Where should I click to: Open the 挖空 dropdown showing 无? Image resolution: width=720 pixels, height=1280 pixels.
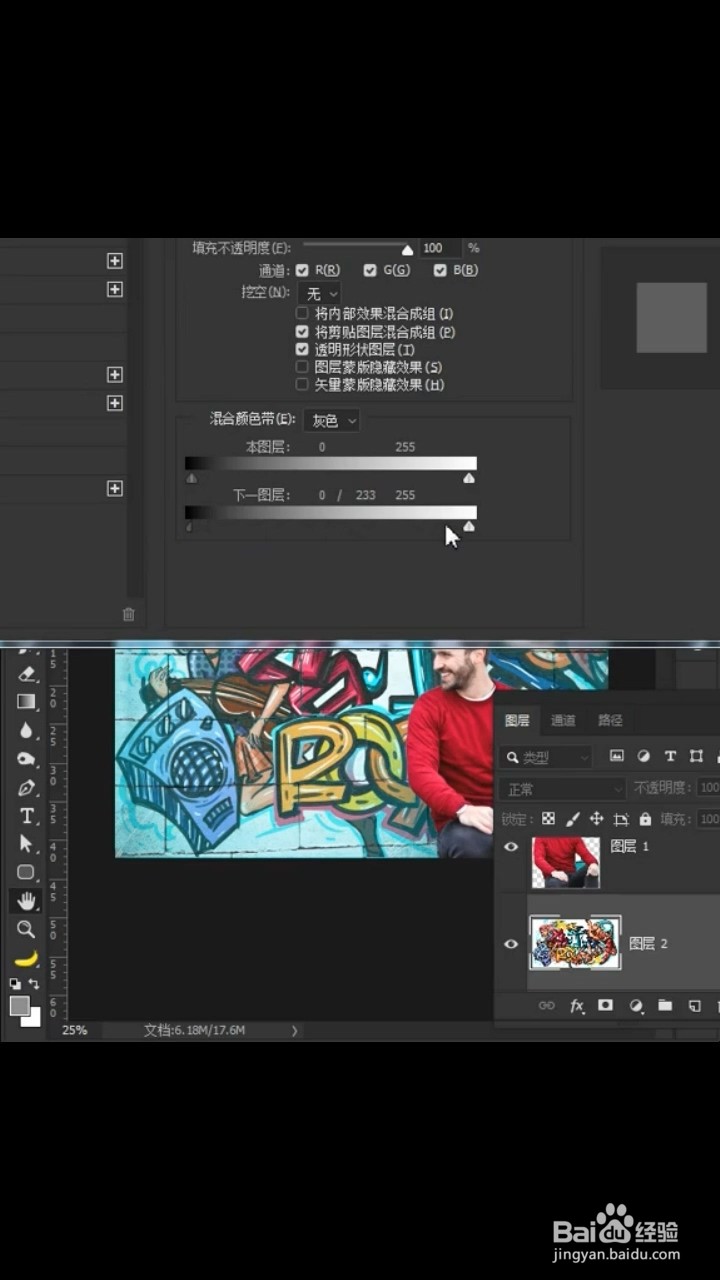pos(319,294)
